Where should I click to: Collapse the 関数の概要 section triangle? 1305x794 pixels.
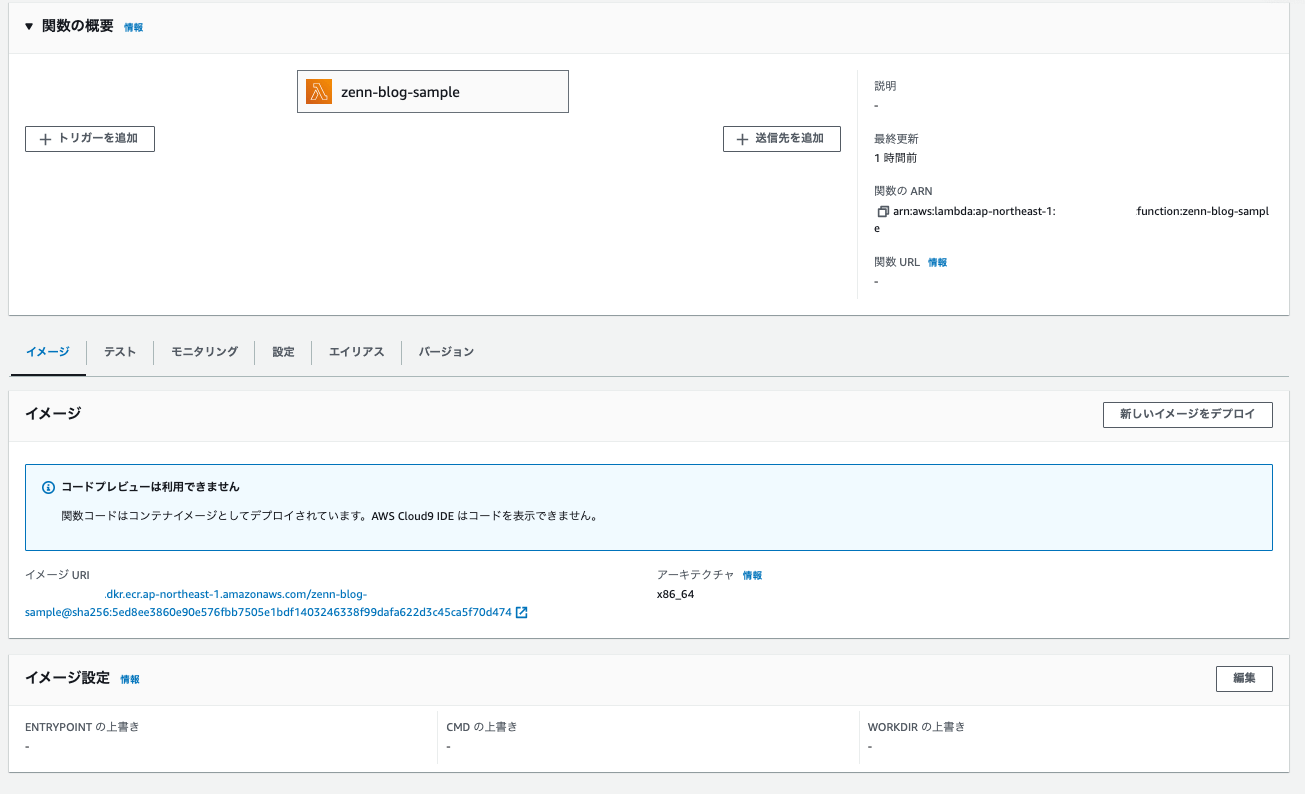(x=29, y=27)
